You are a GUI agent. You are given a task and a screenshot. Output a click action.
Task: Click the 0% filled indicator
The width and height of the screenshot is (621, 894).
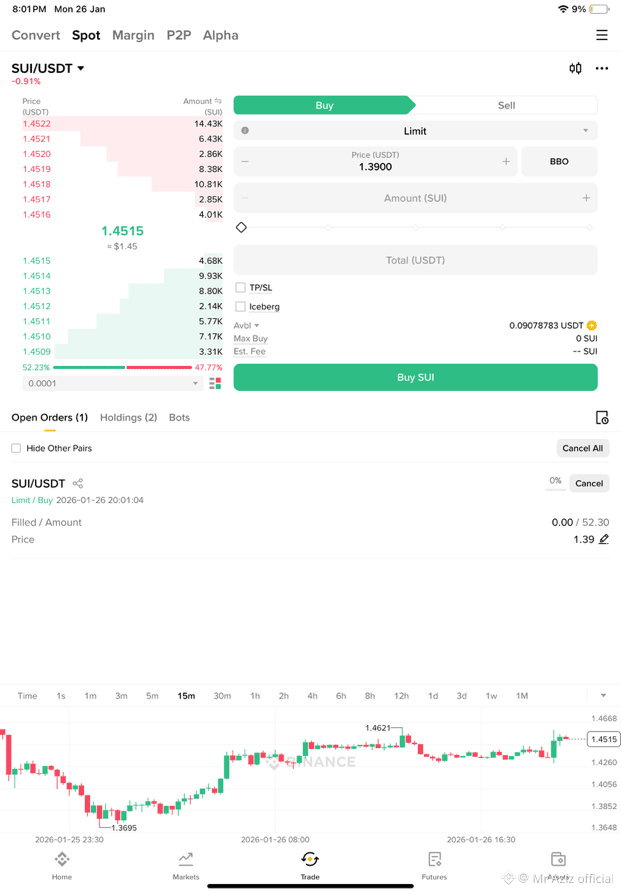click(x=555, y=481)
